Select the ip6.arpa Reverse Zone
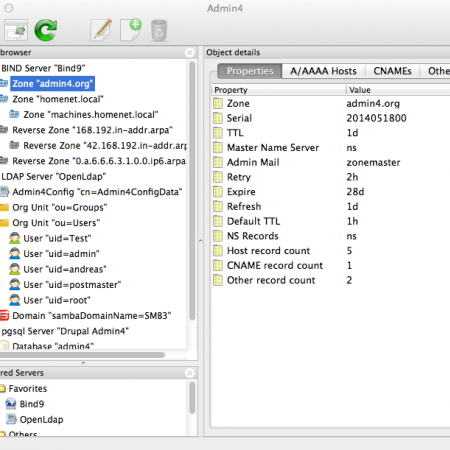 click(x=99, y=161)
